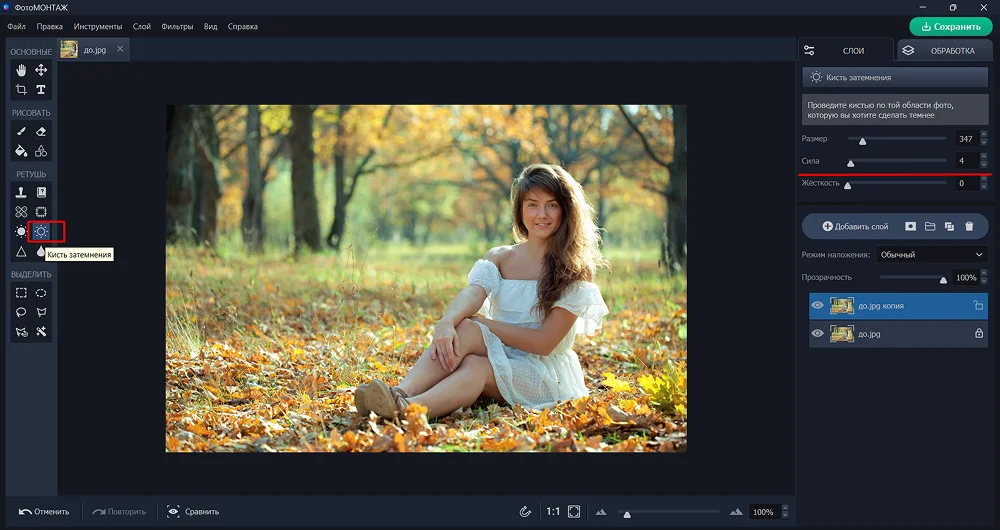1000x530 pixels.
Task: Click the large mountain zoom-in icon
Action: (x=737, y=512)
